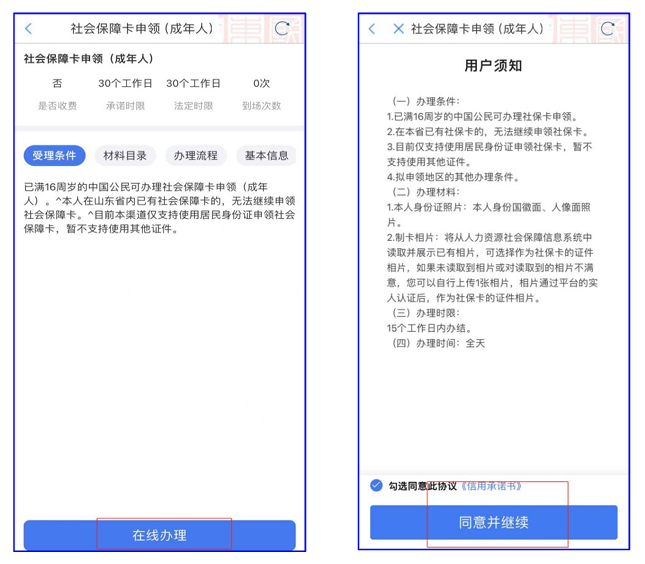Tap the 到场次数 info item

click(261, 94)
